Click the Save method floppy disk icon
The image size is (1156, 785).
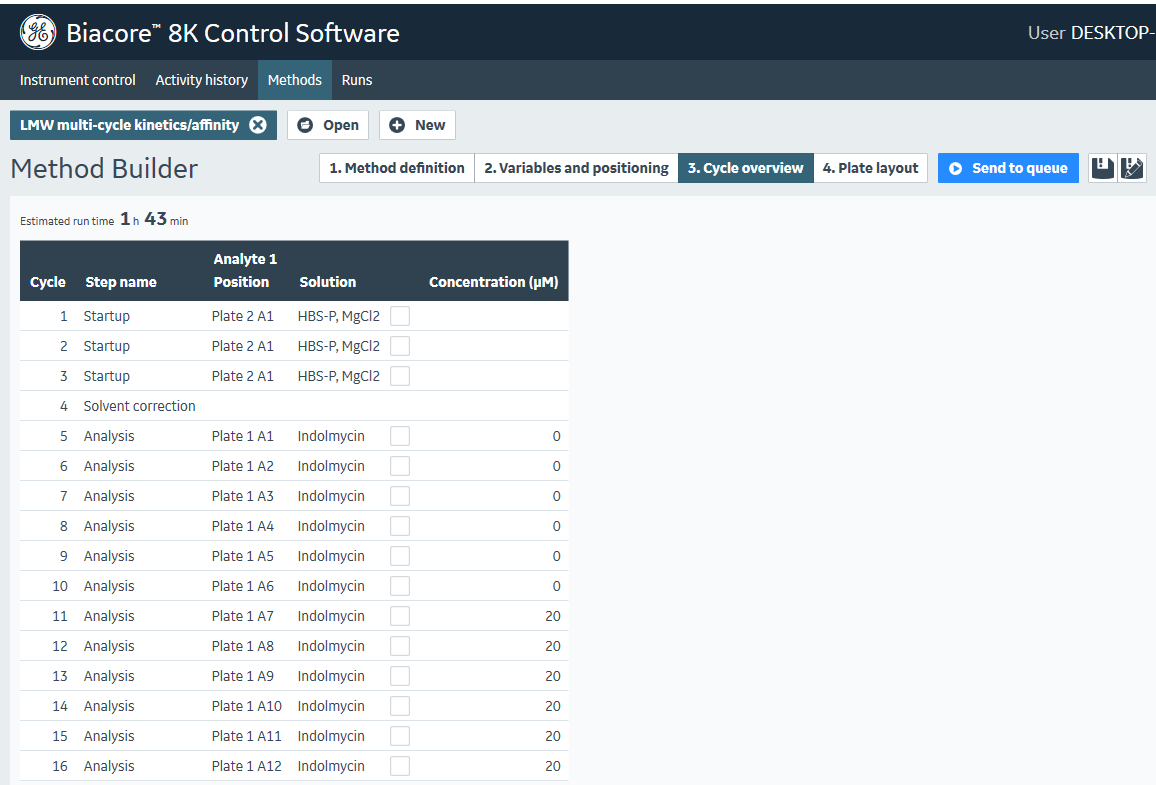tap(1102, 168)
